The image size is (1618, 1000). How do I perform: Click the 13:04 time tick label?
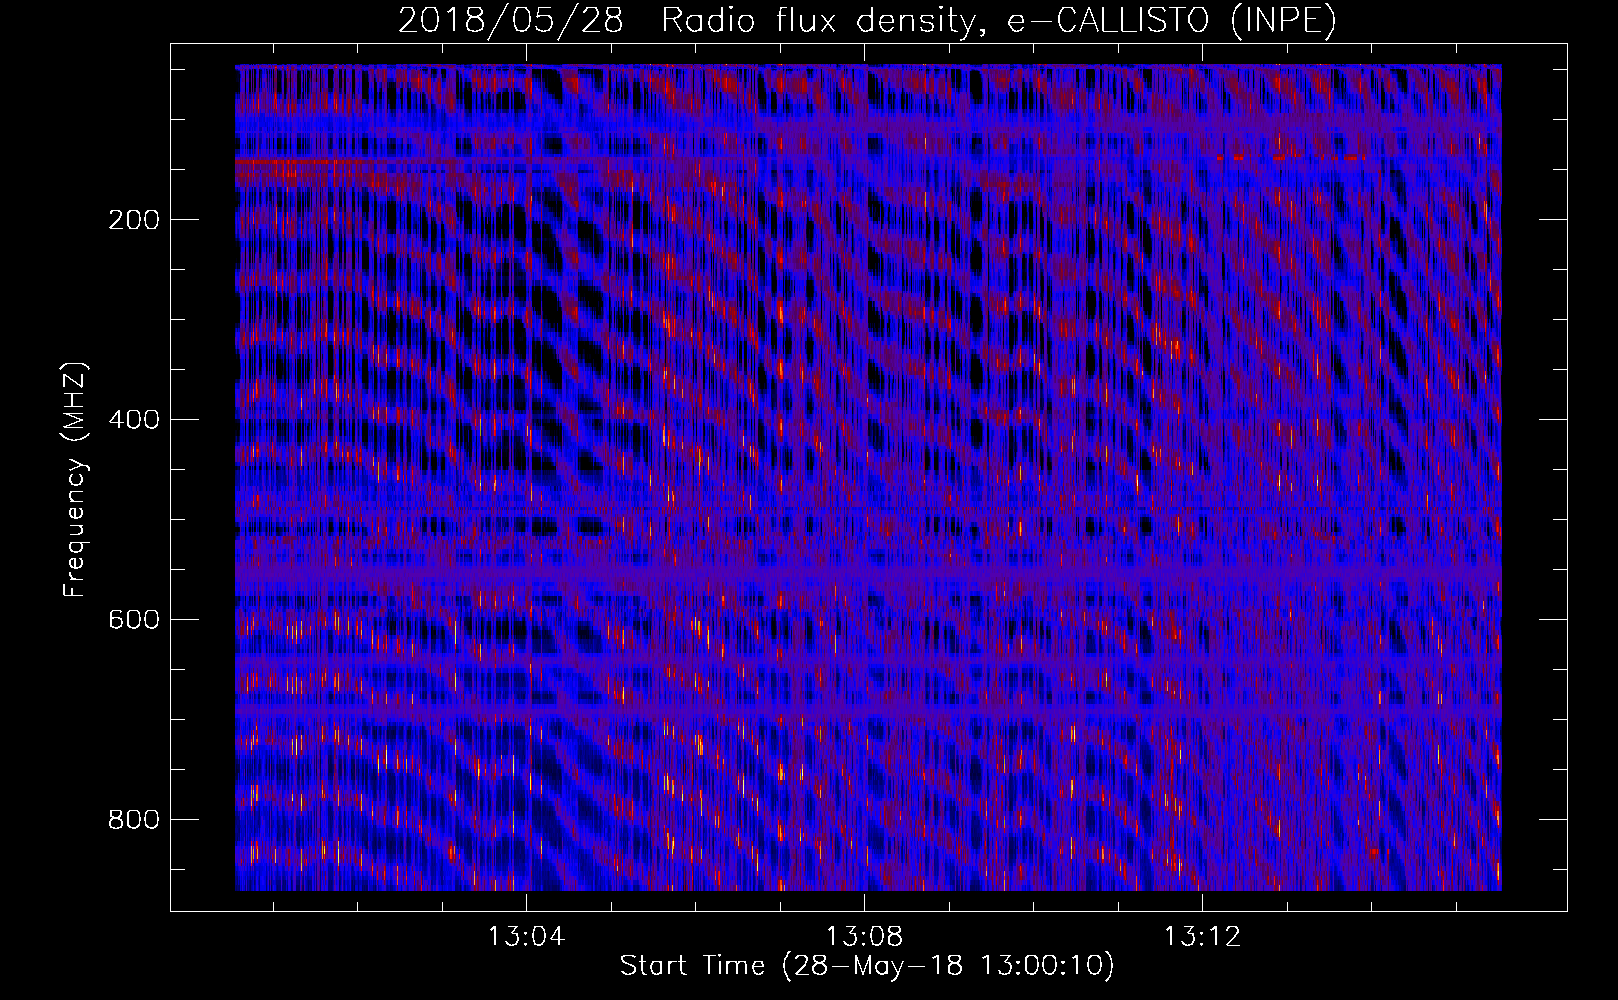pyautogui.click(x=526, y=937)
